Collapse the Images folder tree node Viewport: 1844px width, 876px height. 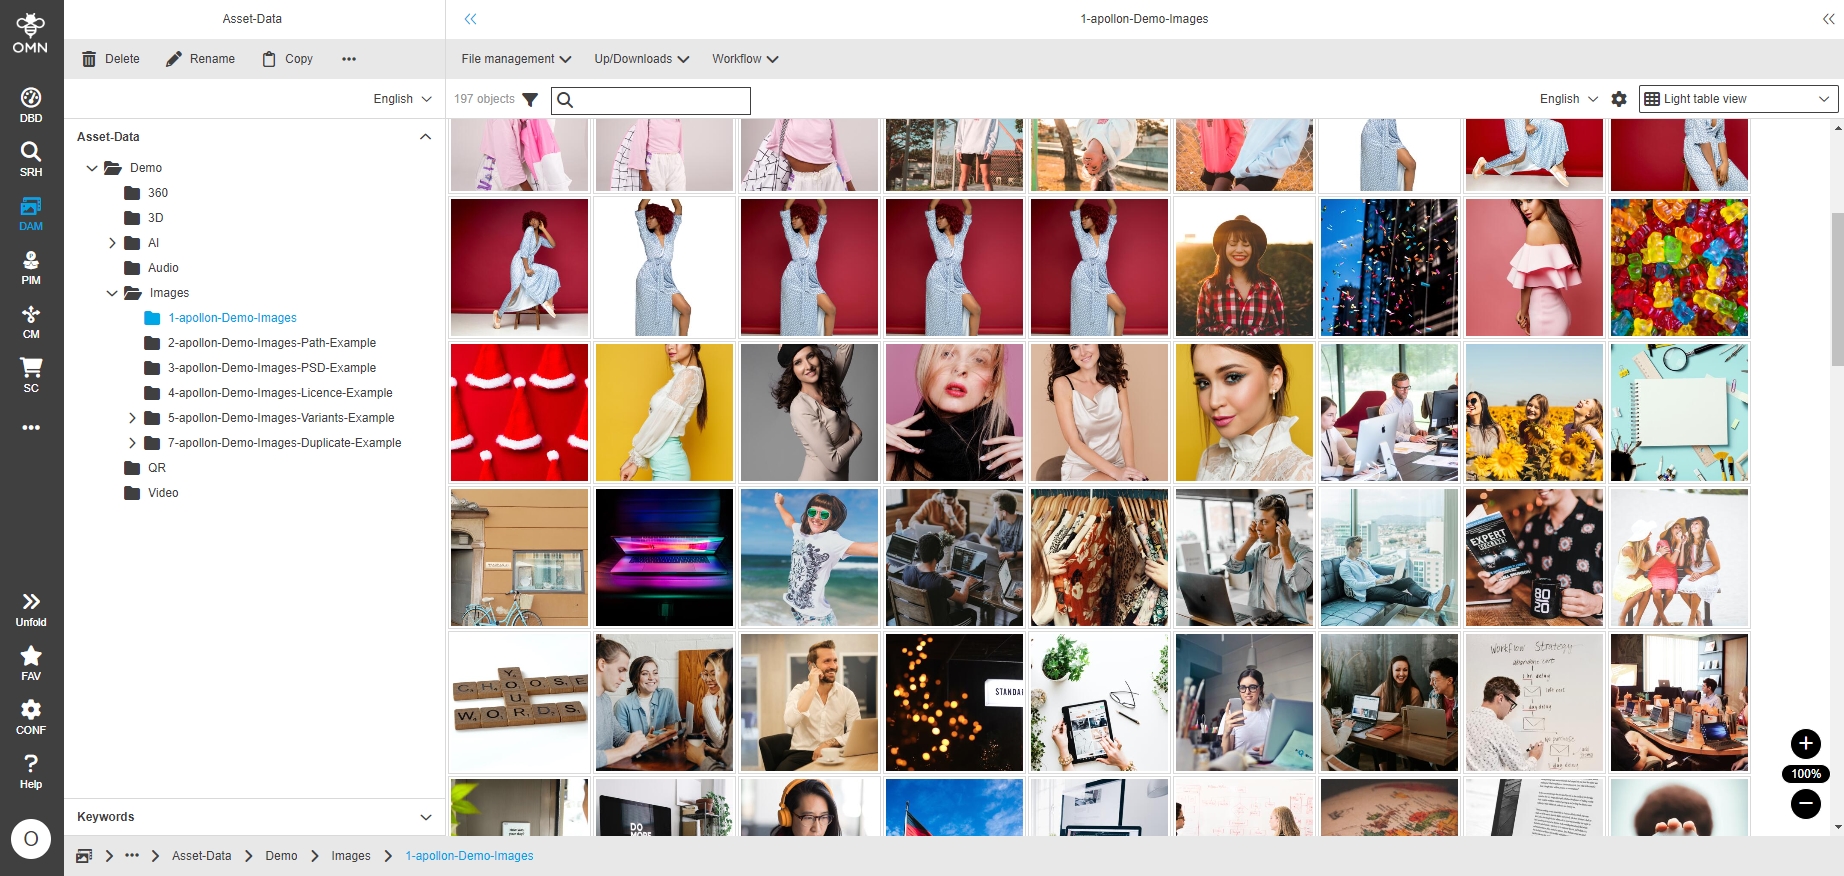click(x=112, y=293)
